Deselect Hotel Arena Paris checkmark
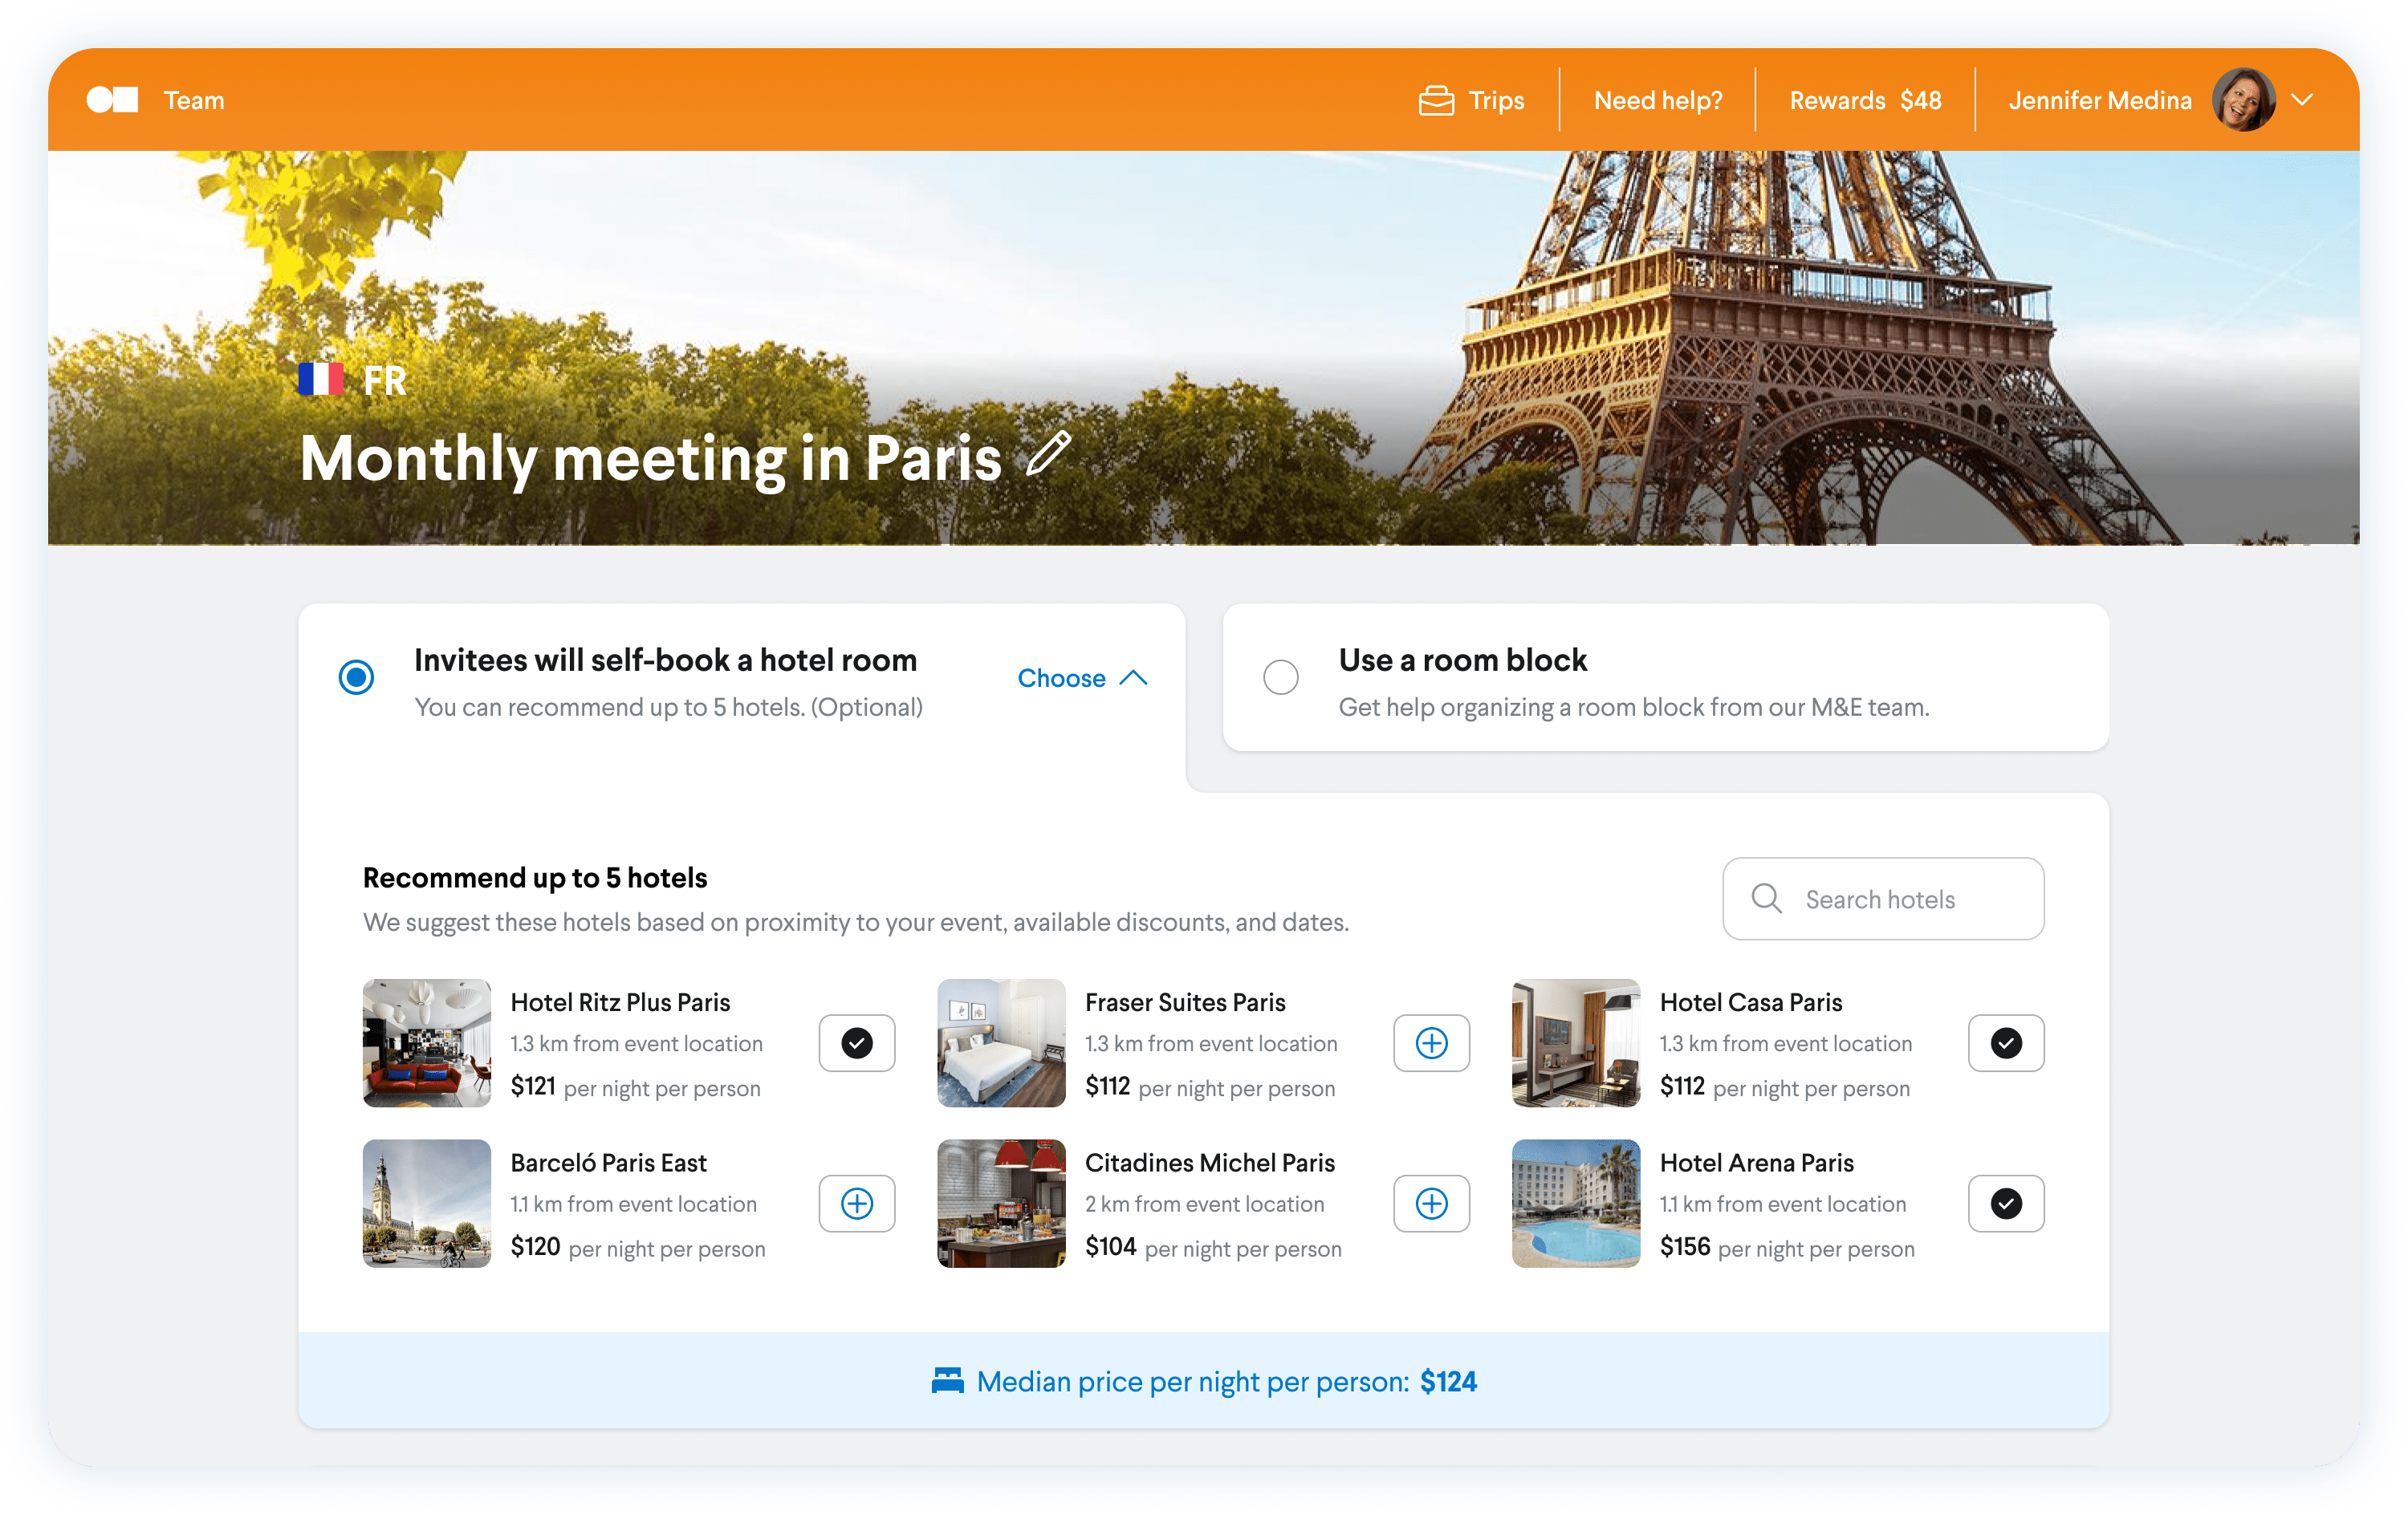 click(2006, 1203)
